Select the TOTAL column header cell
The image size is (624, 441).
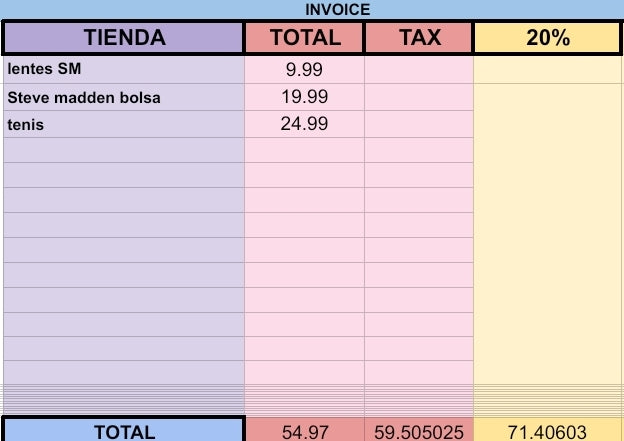pyautogui.click(x=305, y=38)
